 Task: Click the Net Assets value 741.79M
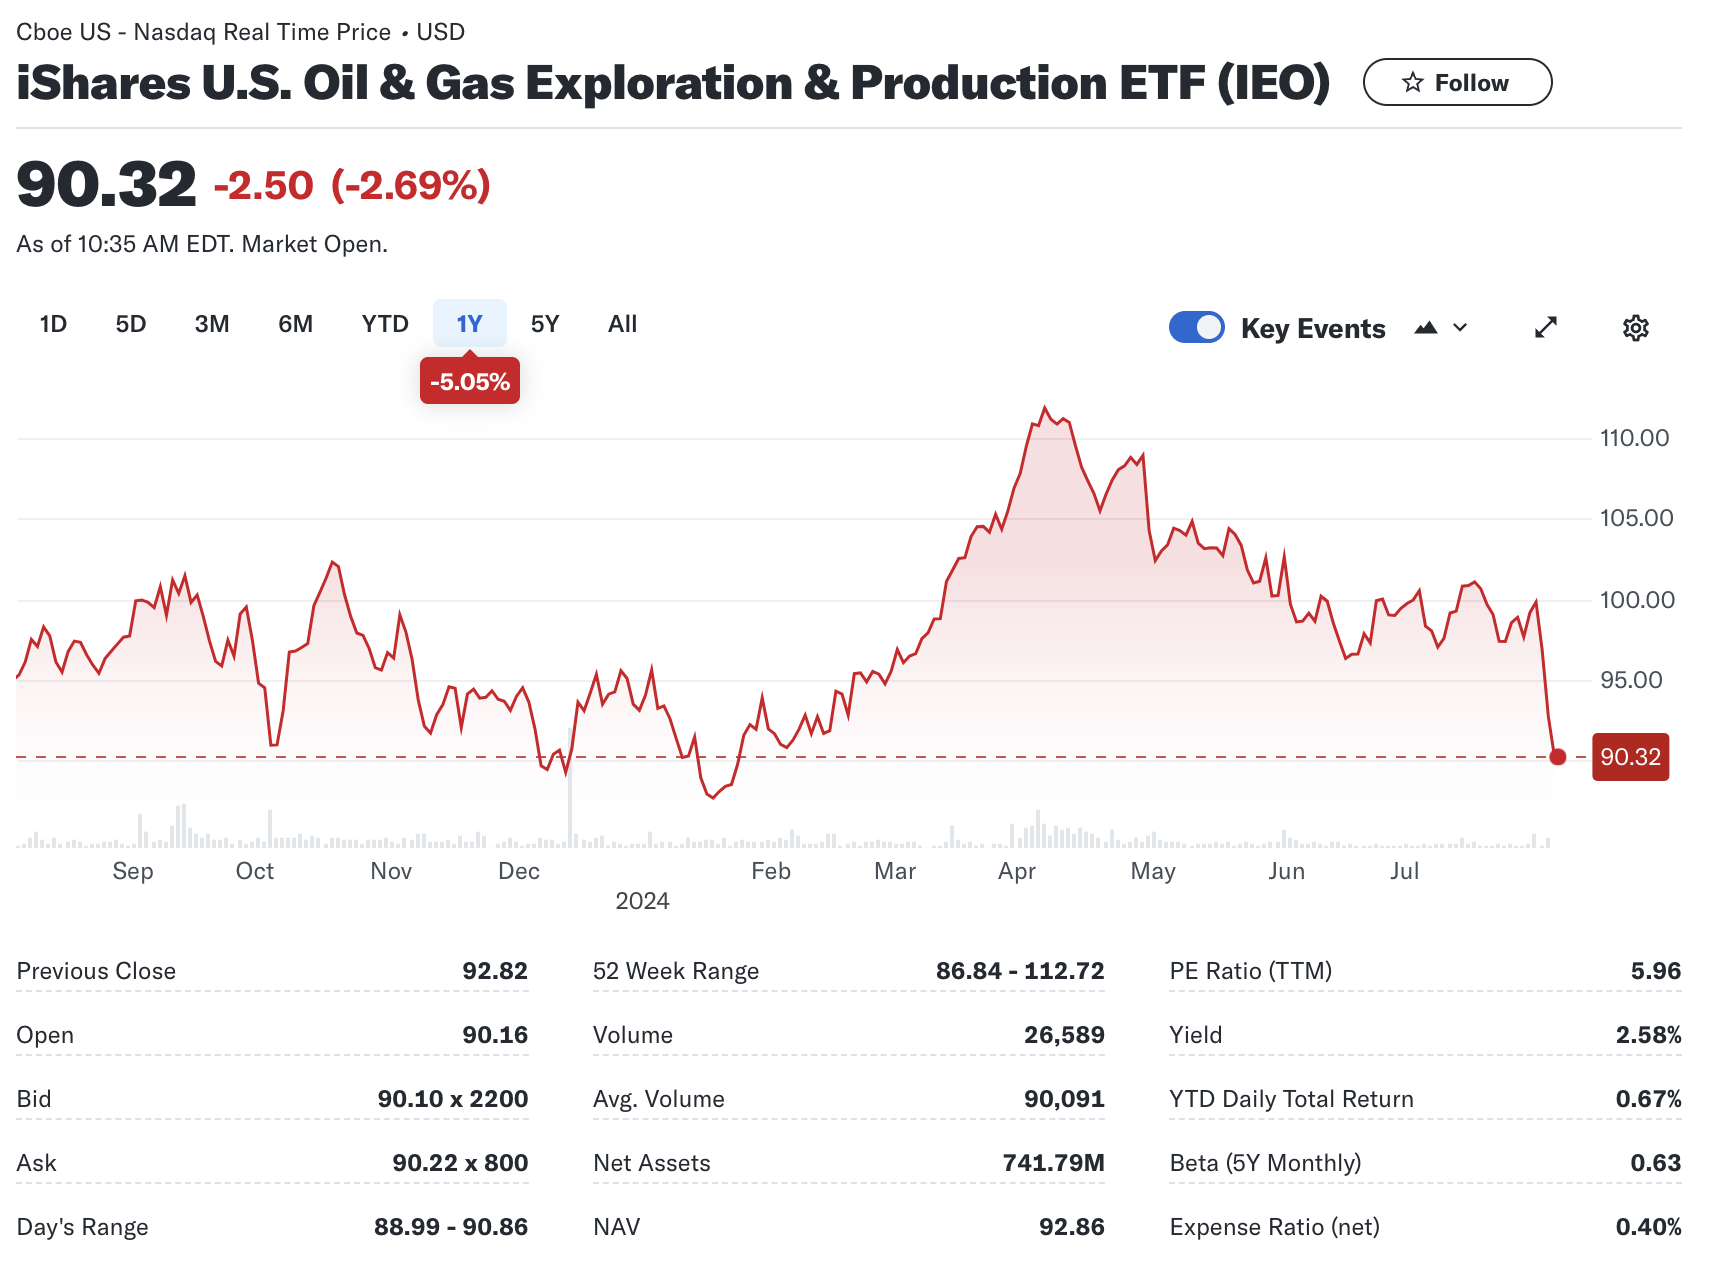(1054, 1163)
